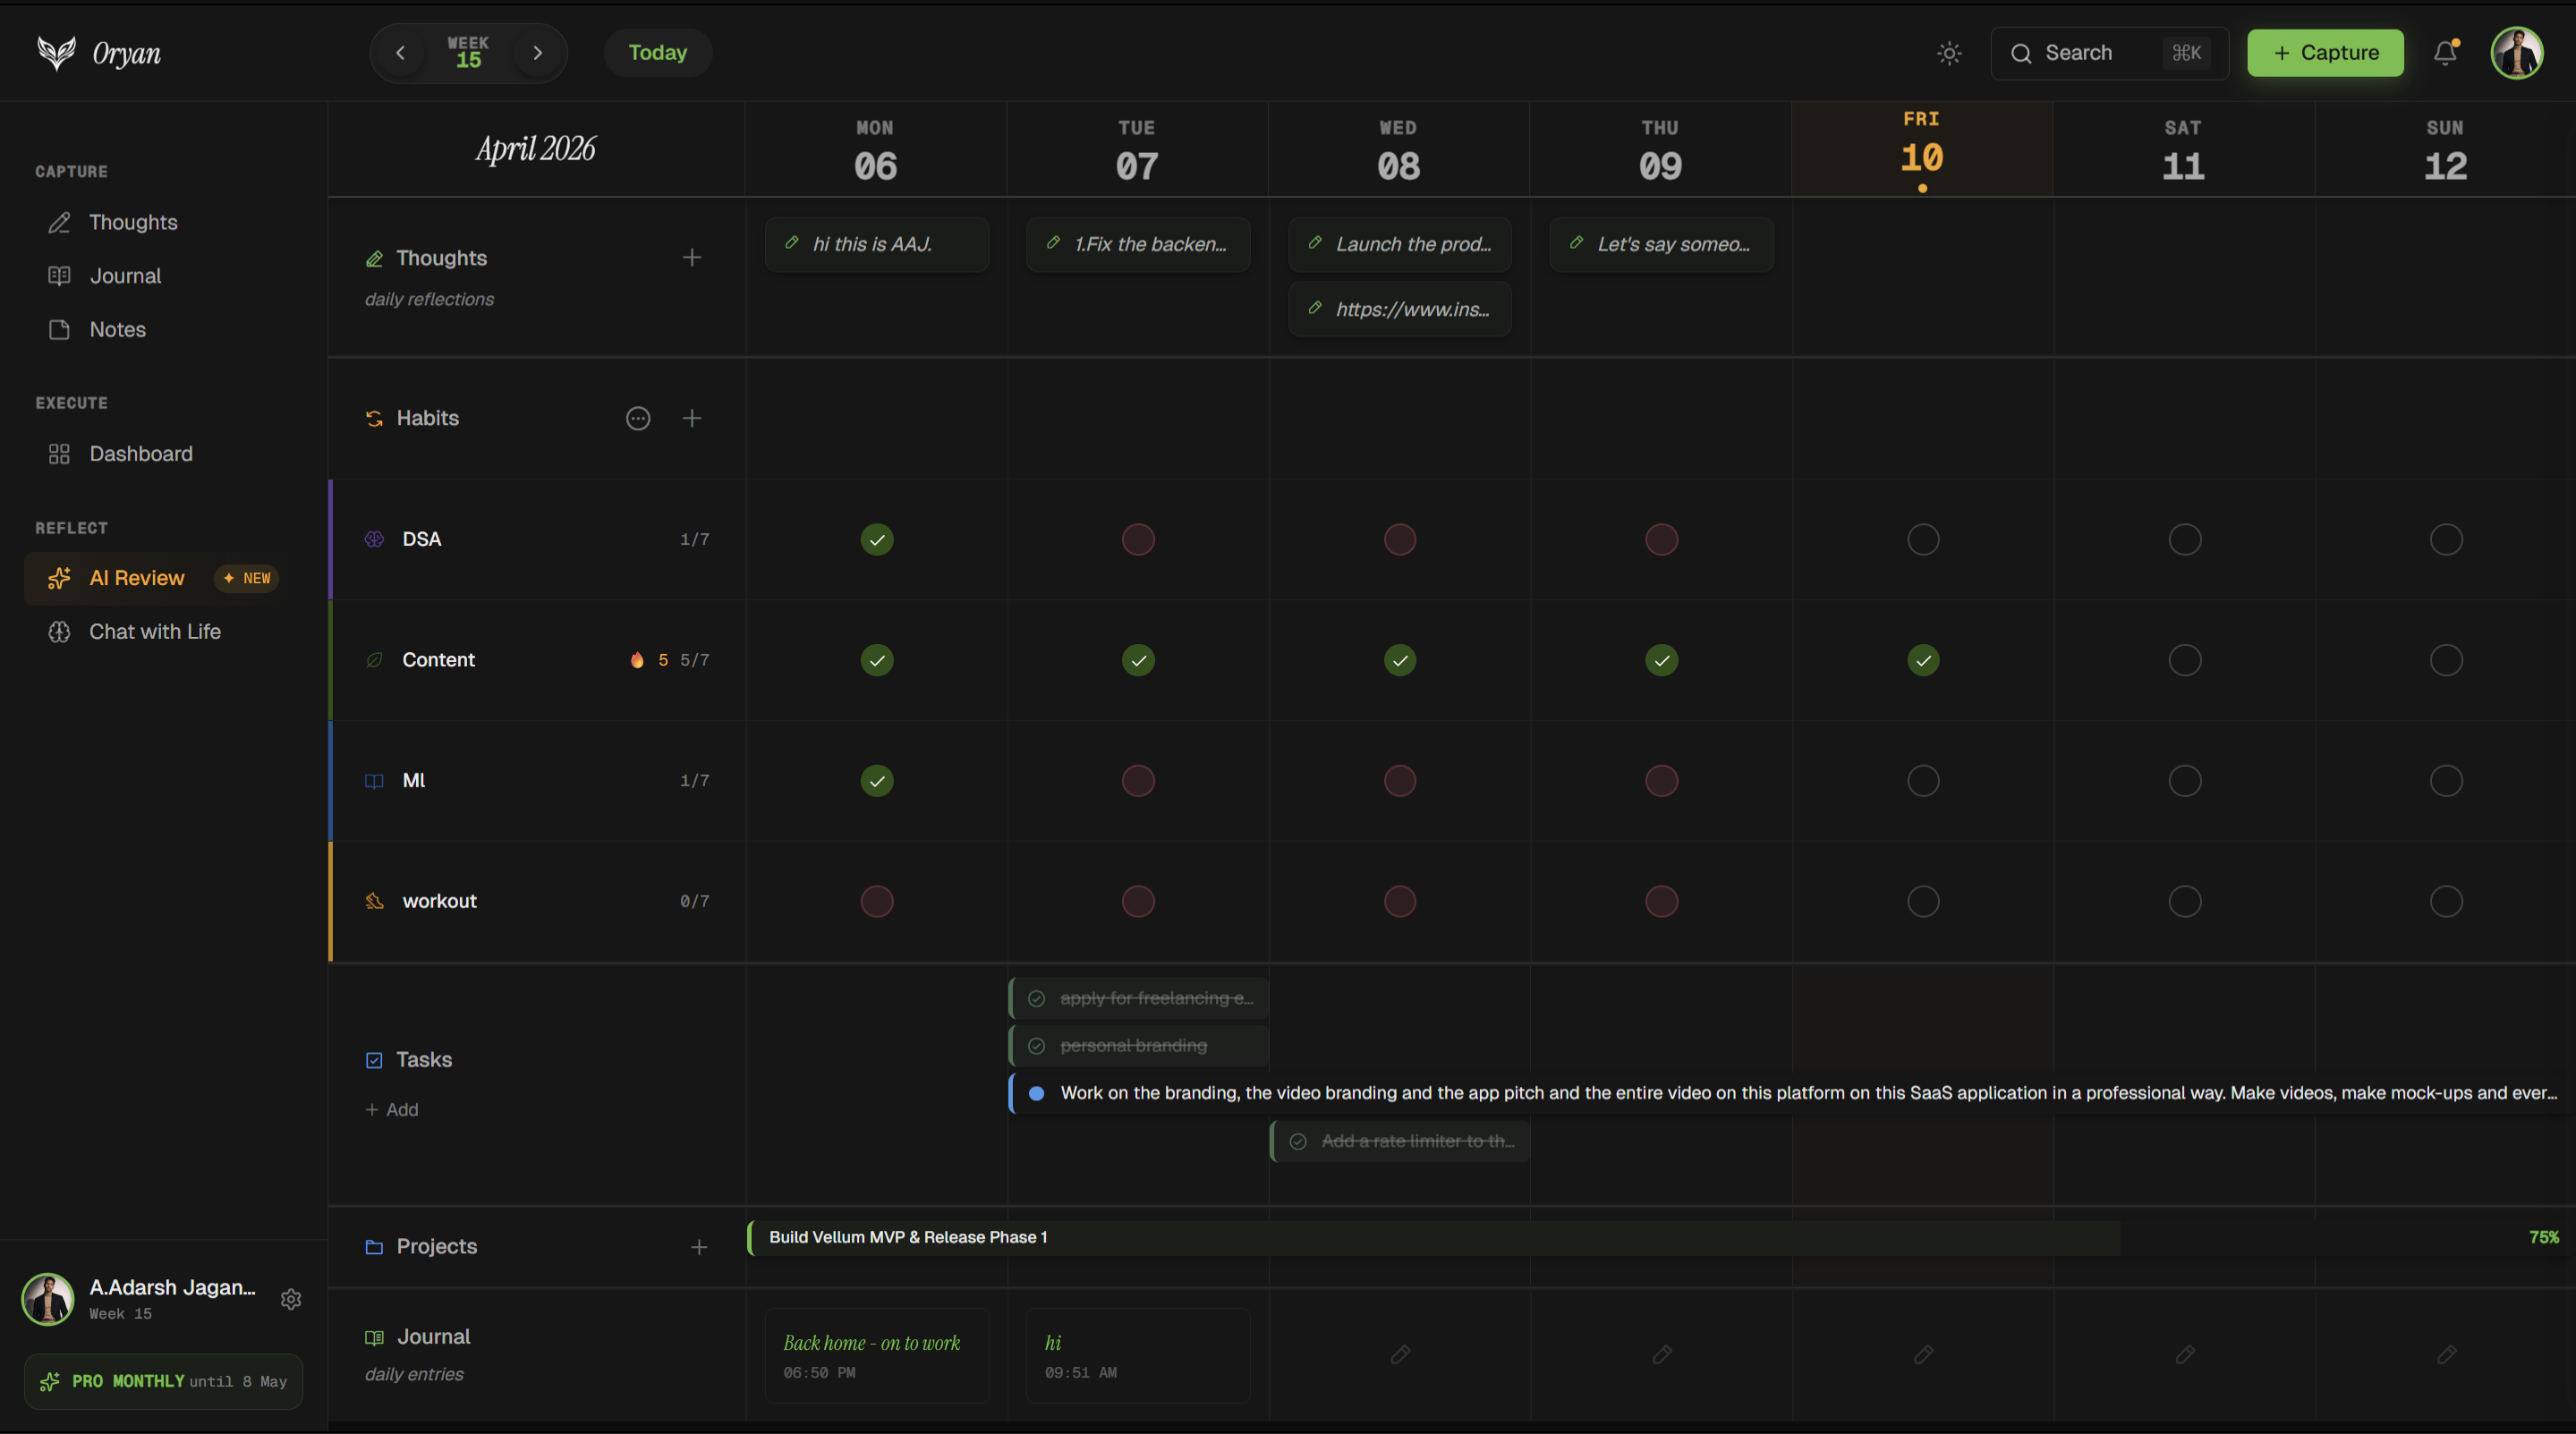Screen dimensions: 2576x1434
Task: Open AI Review in the sidebar
Action: coord(137,578)
